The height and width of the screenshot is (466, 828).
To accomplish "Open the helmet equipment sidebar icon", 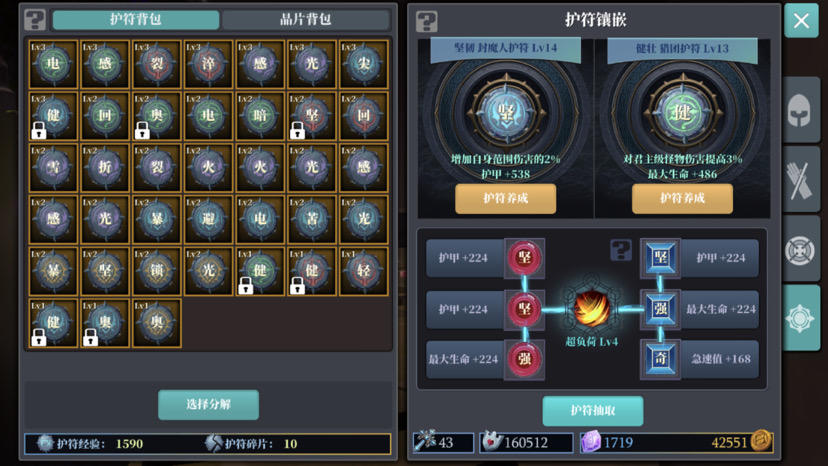I will pyautogui.click(x=801, y=109).
